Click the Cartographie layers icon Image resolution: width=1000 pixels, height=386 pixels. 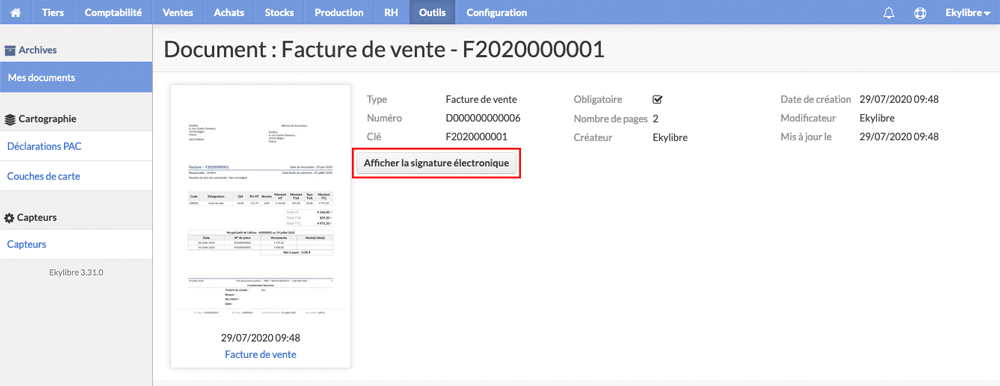click(10, 119)
